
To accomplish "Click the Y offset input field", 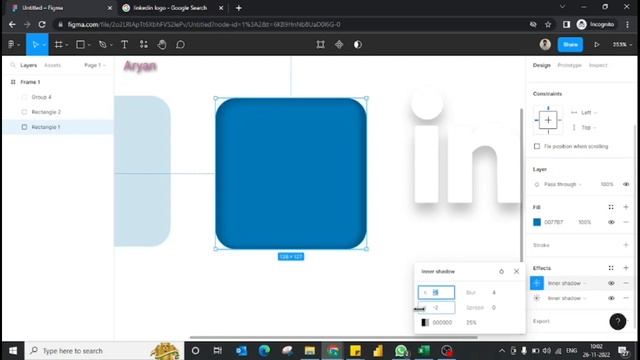I will [436, 307].
